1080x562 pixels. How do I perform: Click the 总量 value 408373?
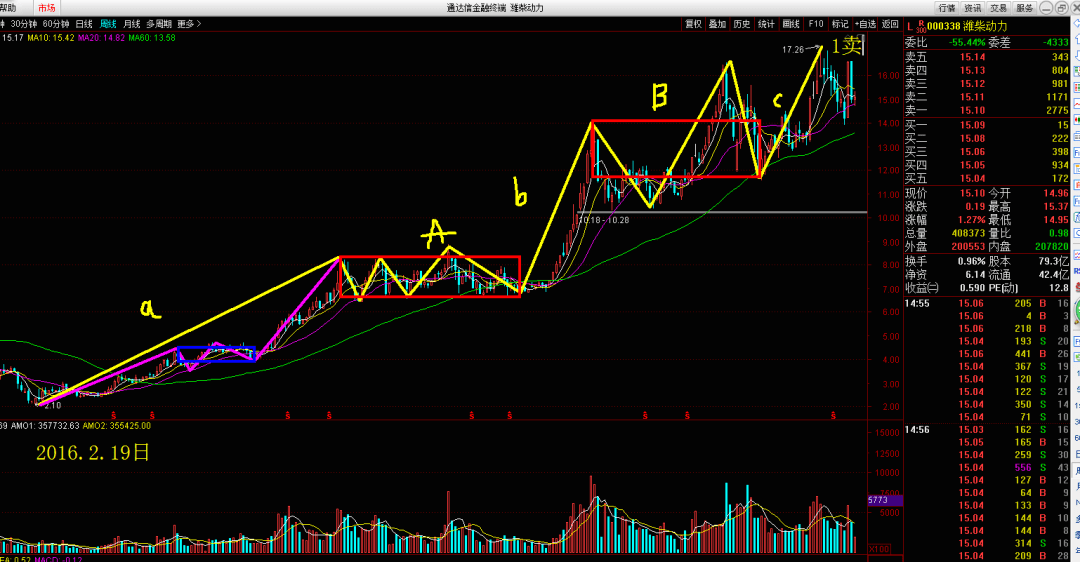coord(968,233)
